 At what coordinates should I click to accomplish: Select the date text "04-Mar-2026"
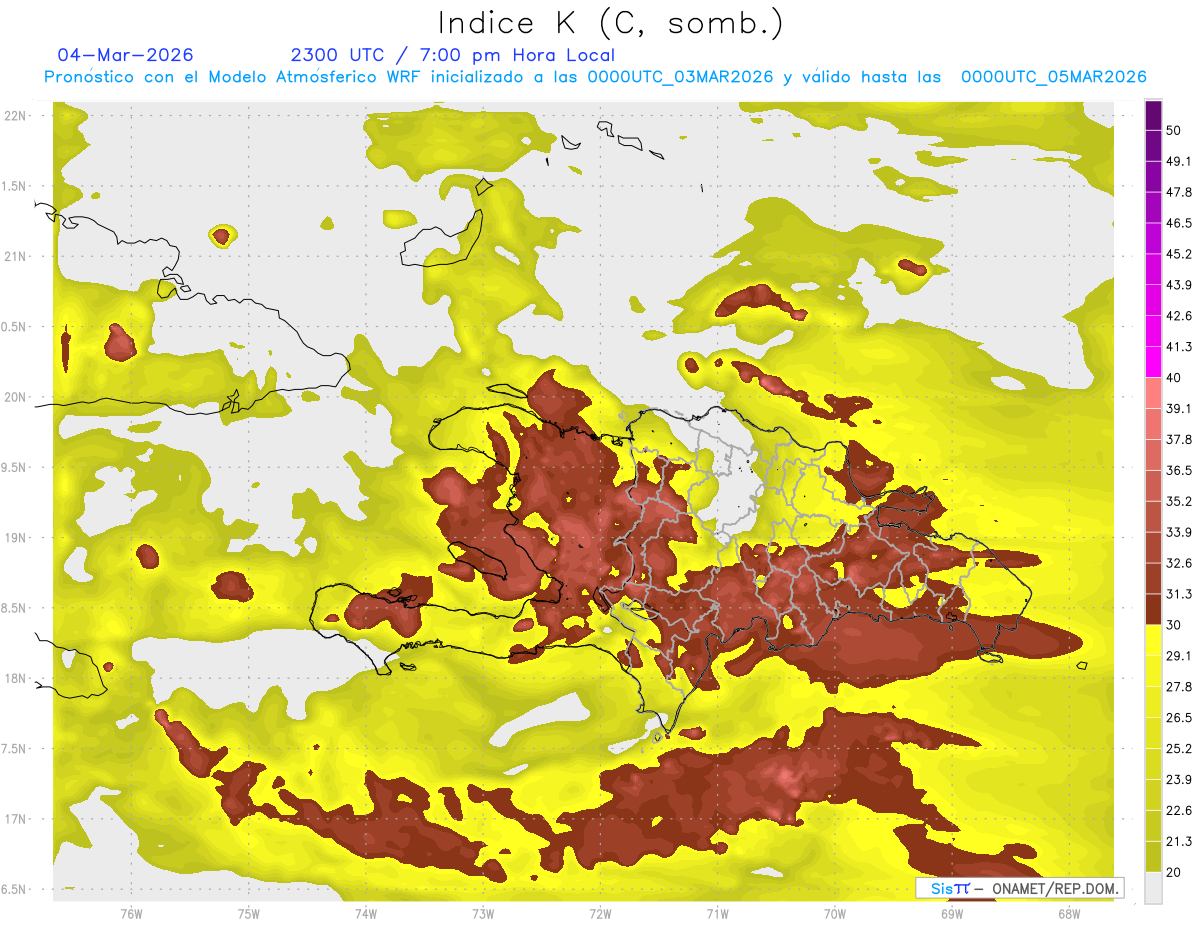coord(126,55)
